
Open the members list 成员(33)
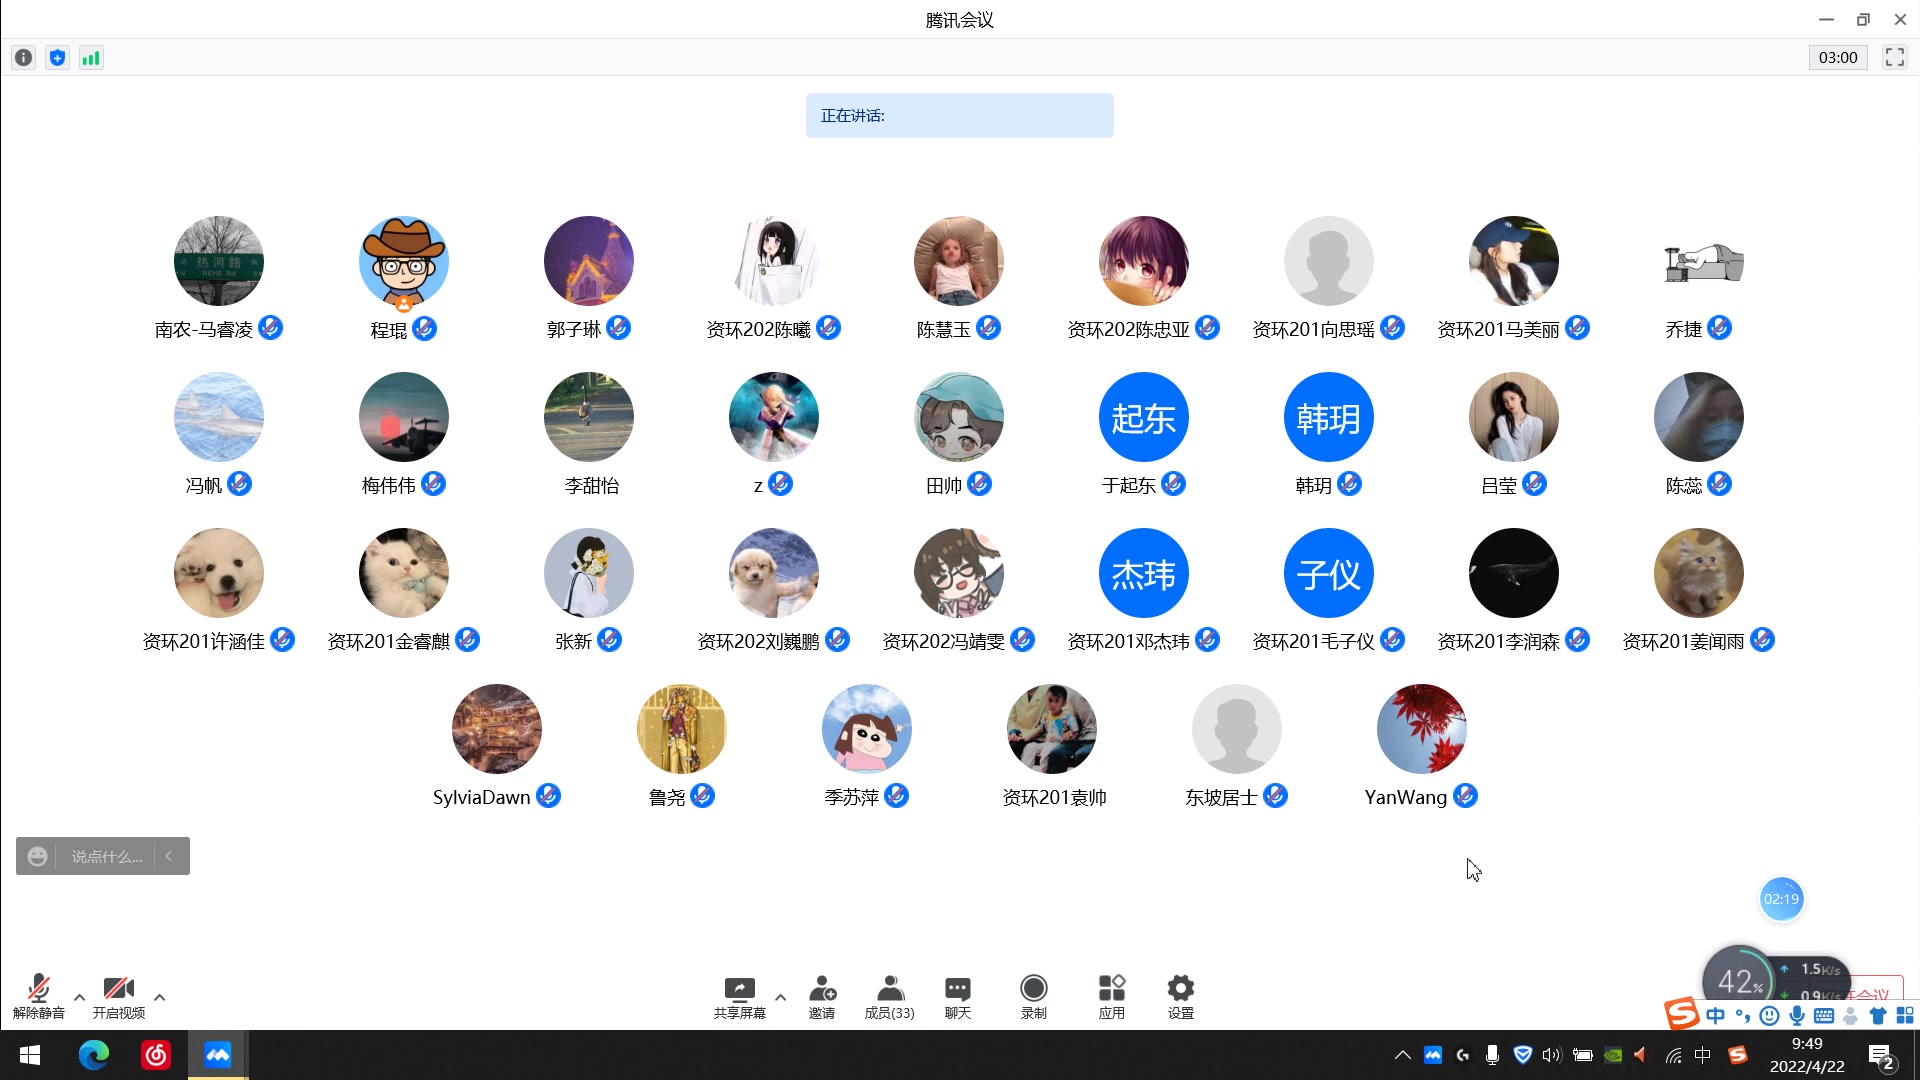889,997
